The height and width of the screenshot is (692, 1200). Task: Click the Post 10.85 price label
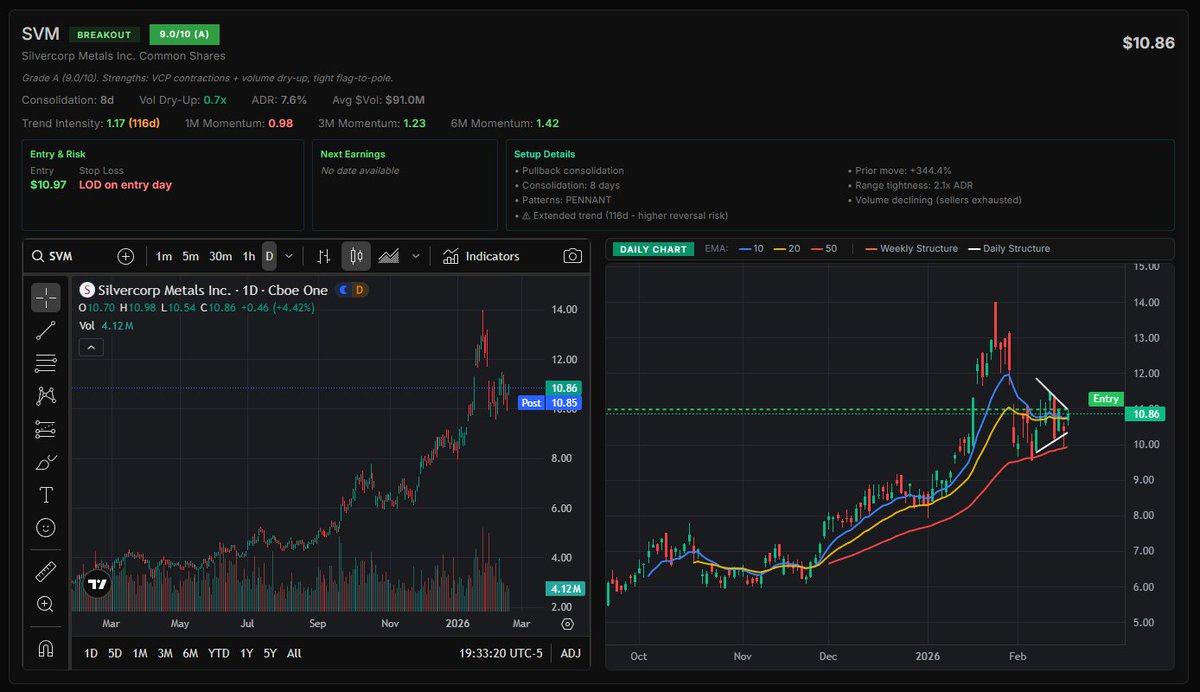pyautogui.click(x=547, y=403)
